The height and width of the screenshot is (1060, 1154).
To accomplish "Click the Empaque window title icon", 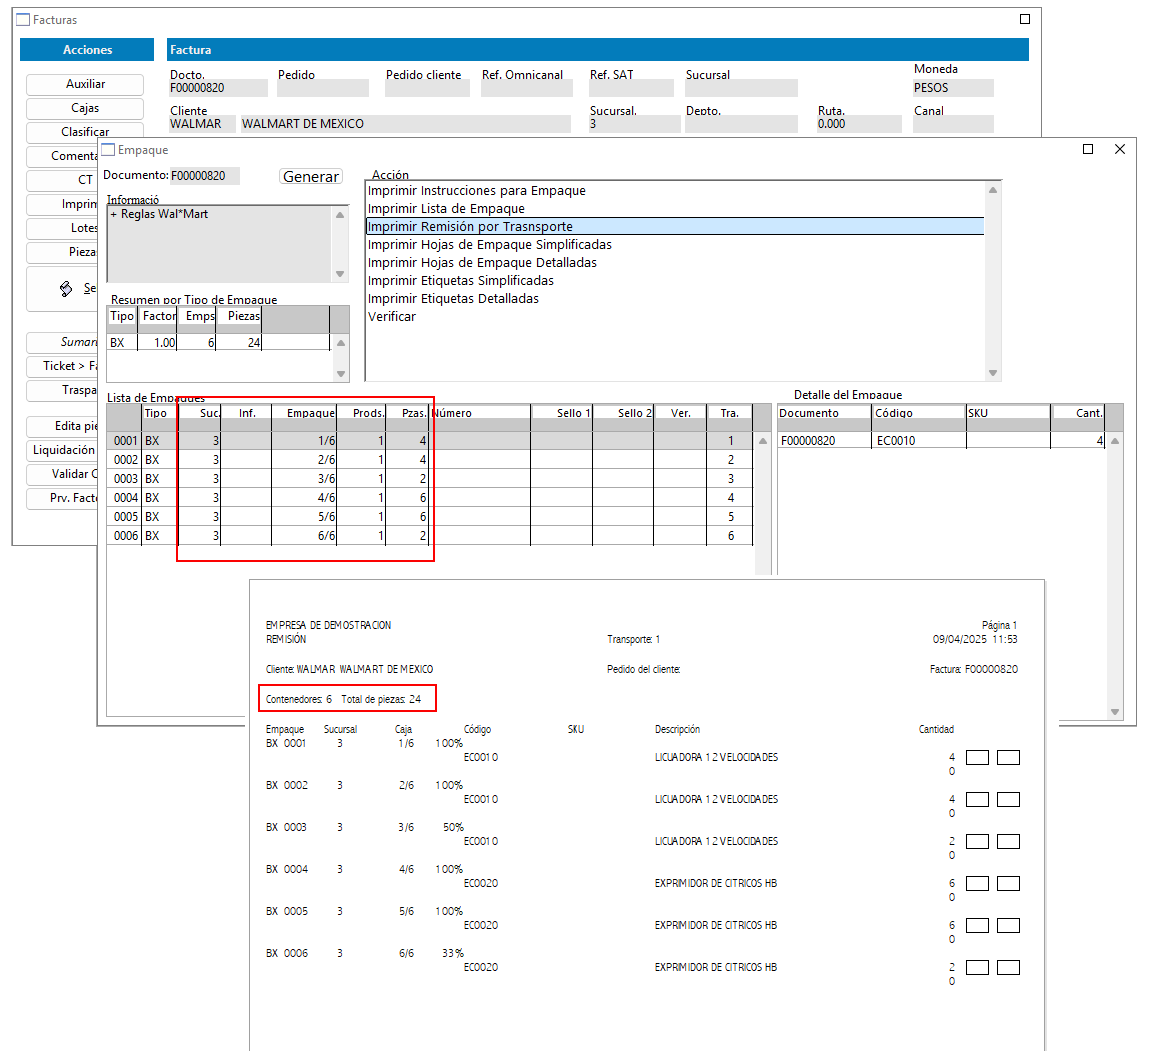I will (x=108, y=150).
